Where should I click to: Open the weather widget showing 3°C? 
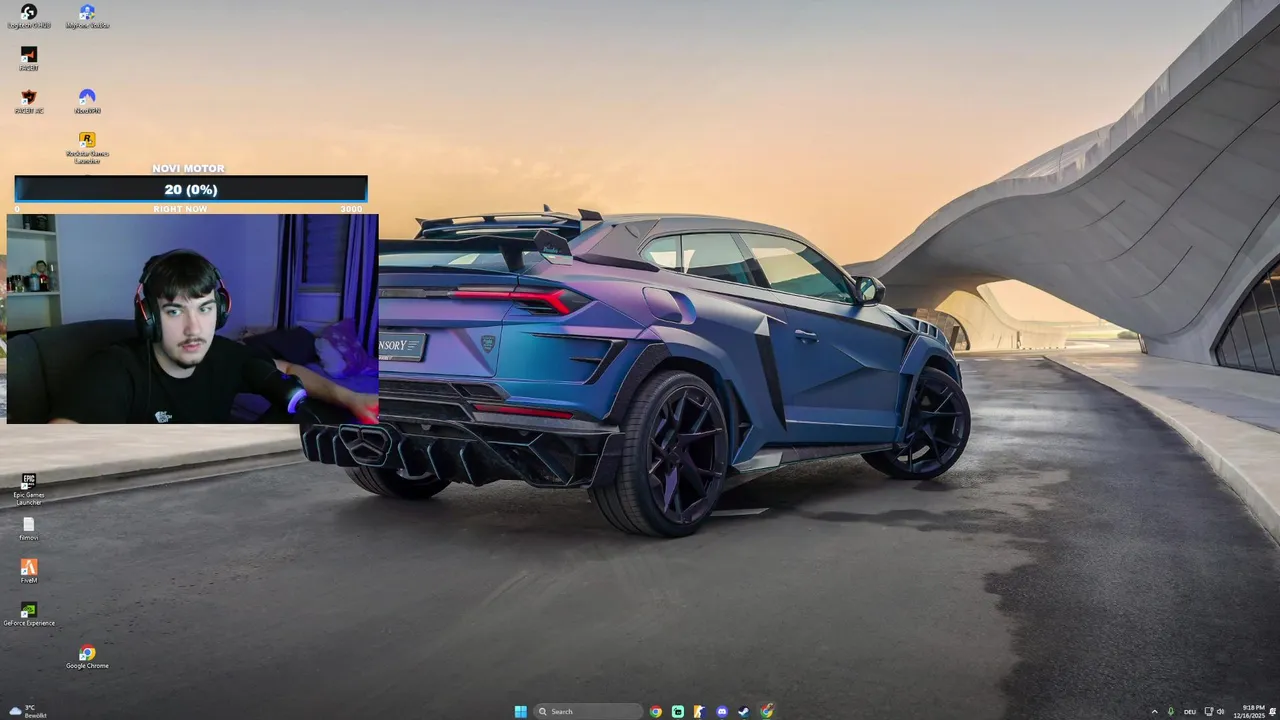(x=26, y=711)
